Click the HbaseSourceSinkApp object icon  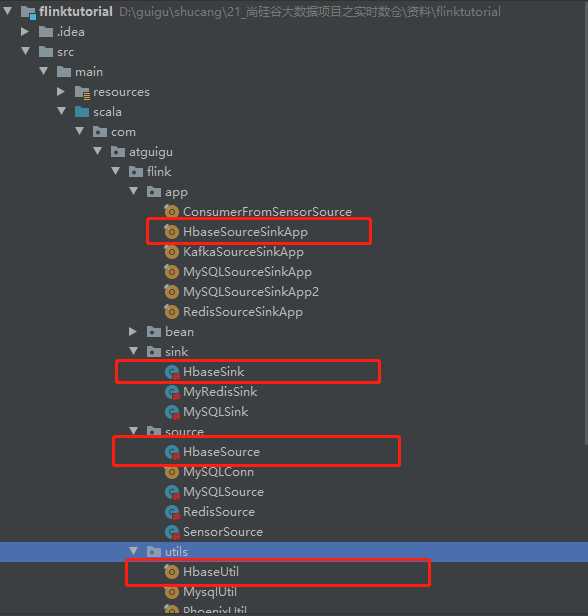click(172, 232)
